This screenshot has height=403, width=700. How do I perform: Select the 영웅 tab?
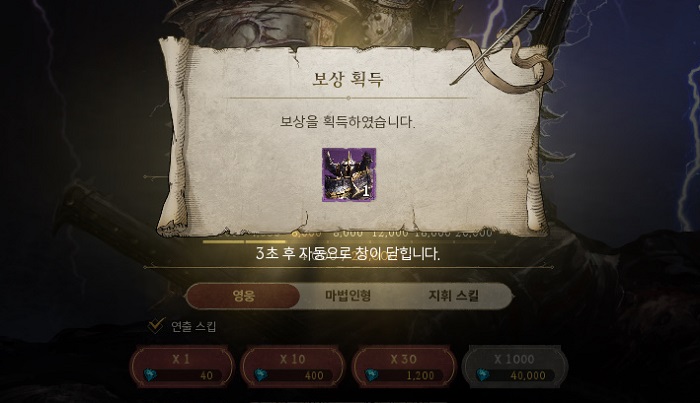pos(243,295)
